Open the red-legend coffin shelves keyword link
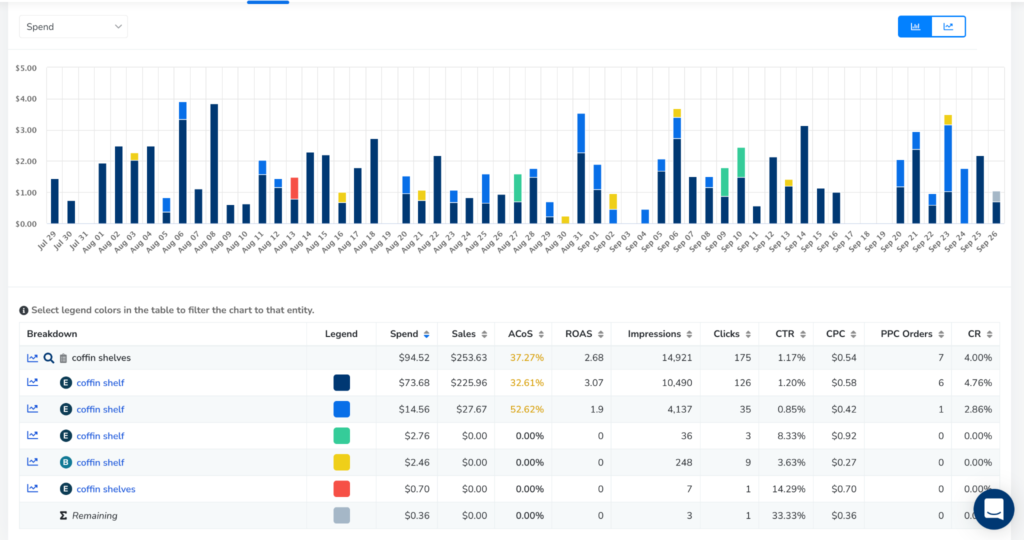 105,489
